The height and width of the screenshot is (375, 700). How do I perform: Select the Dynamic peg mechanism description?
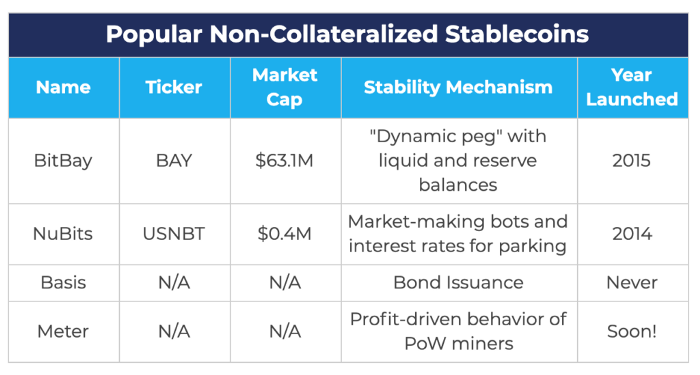click(x=458, y=161)
